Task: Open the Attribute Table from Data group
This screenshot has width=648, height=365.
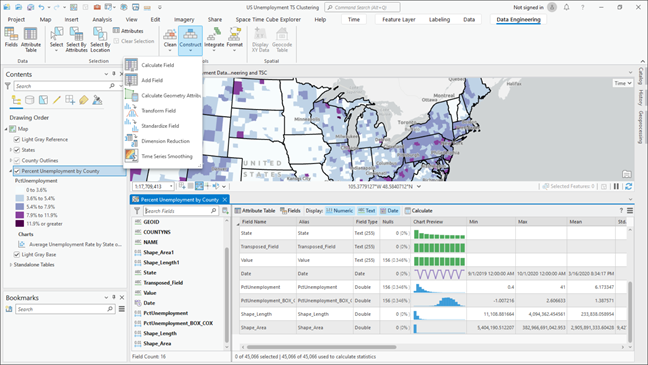Action: pos(31,40)
